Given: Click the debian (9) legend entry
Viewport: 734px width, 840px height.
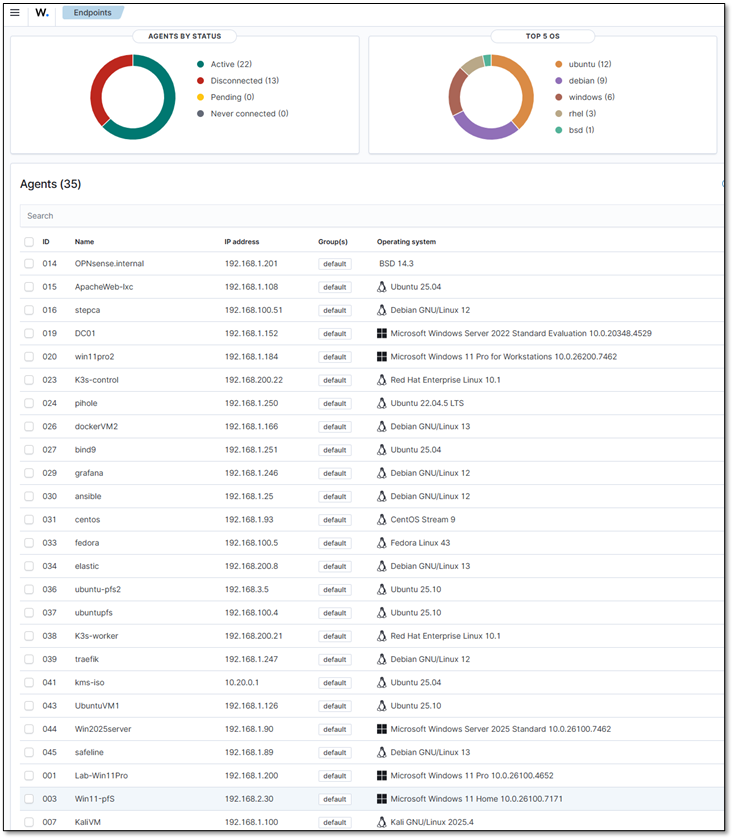Looking at the screenshot, I should coord(581,81).
